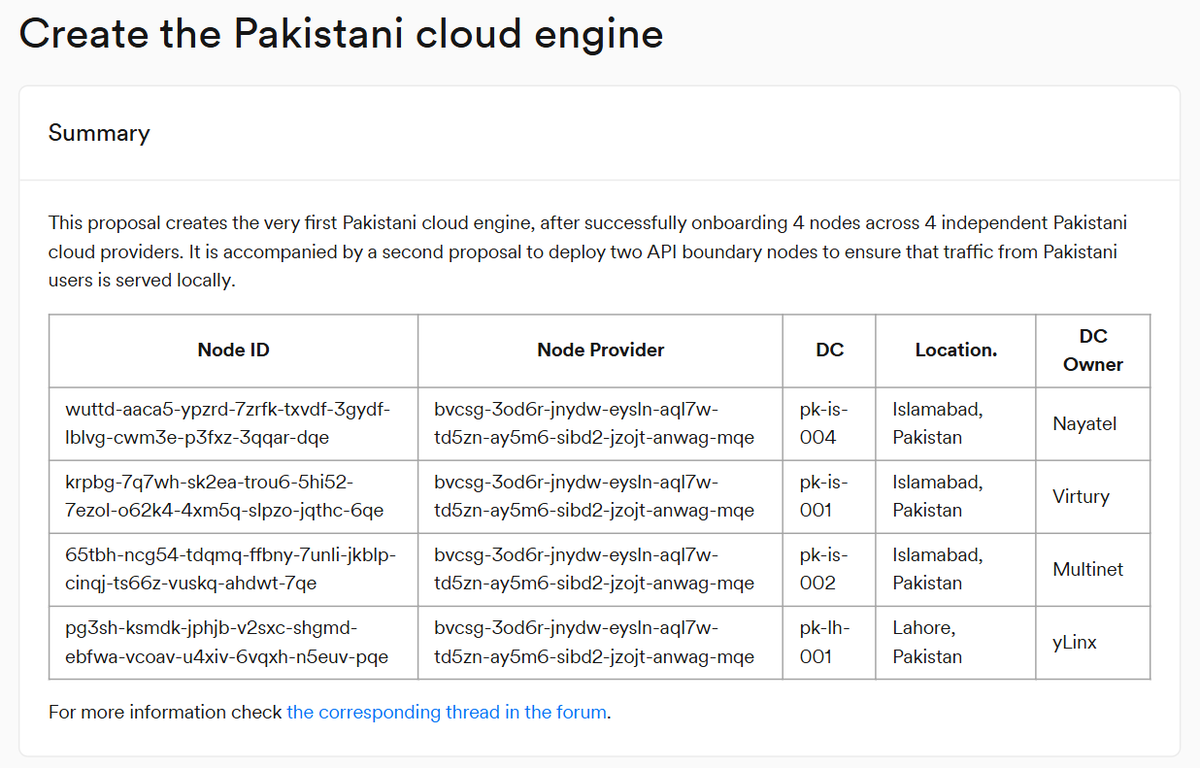The height and width of the screenshot is (768, 1200).
Task: Select node ID starting with 65tbh-ncg54
Action: pyautogui.click(x=229, y=569)
